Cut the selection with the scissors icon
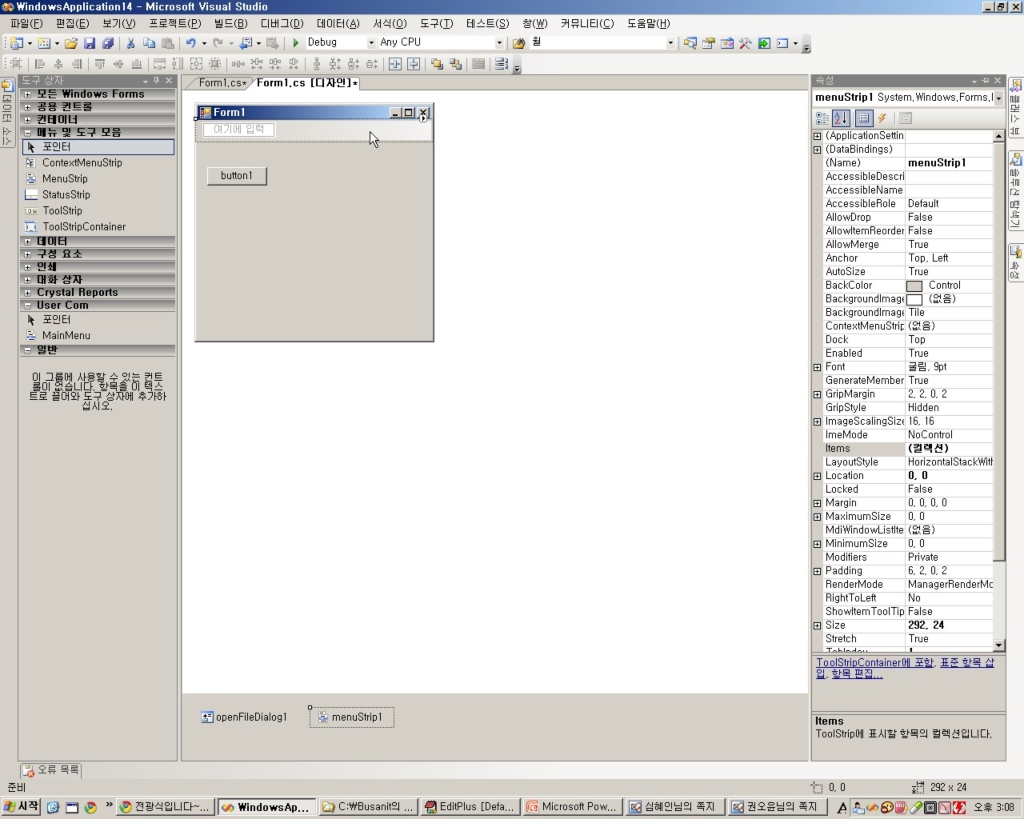 [131, 43]
